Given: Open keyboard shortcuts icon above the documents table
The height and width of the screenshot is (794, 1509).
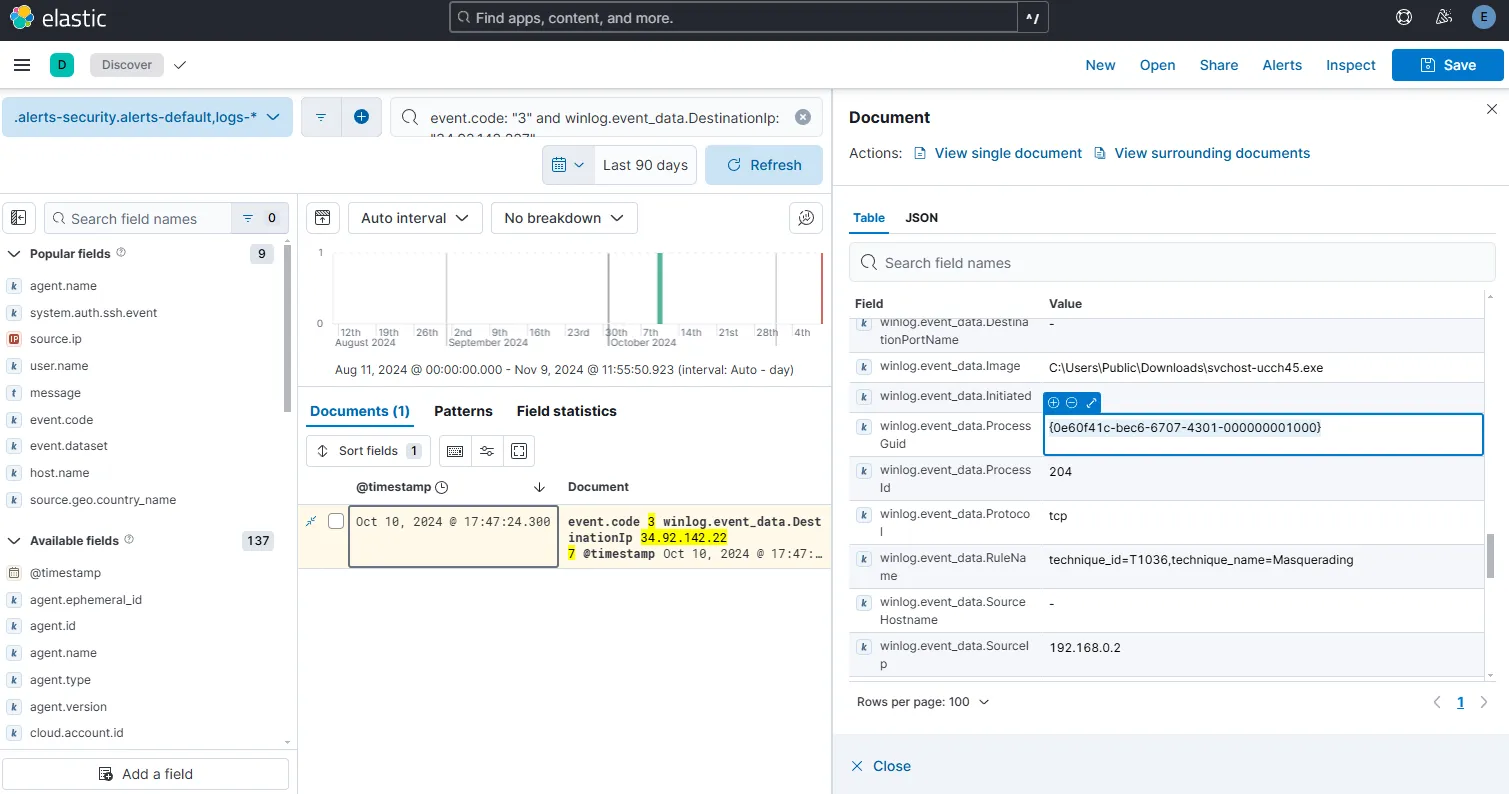Looking at the screenshot, I should (455, 451).
